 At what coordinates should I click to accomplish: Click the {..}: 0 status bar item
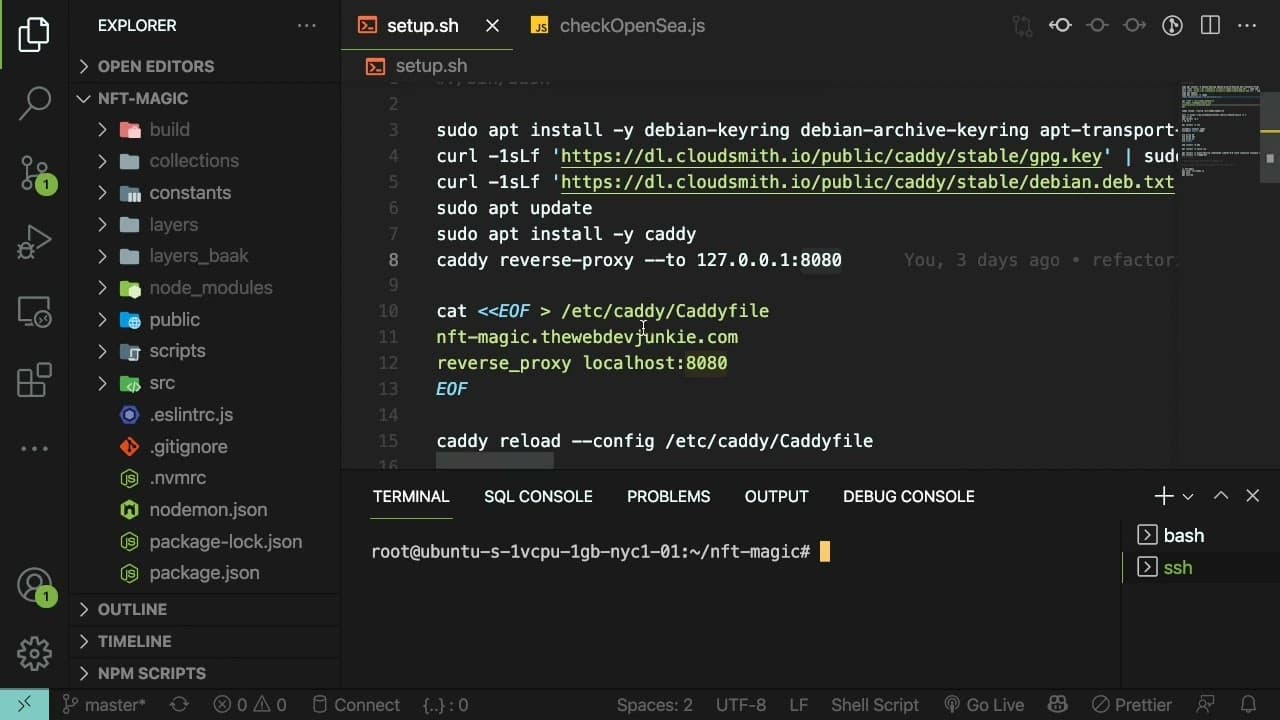tap(446, 705)
